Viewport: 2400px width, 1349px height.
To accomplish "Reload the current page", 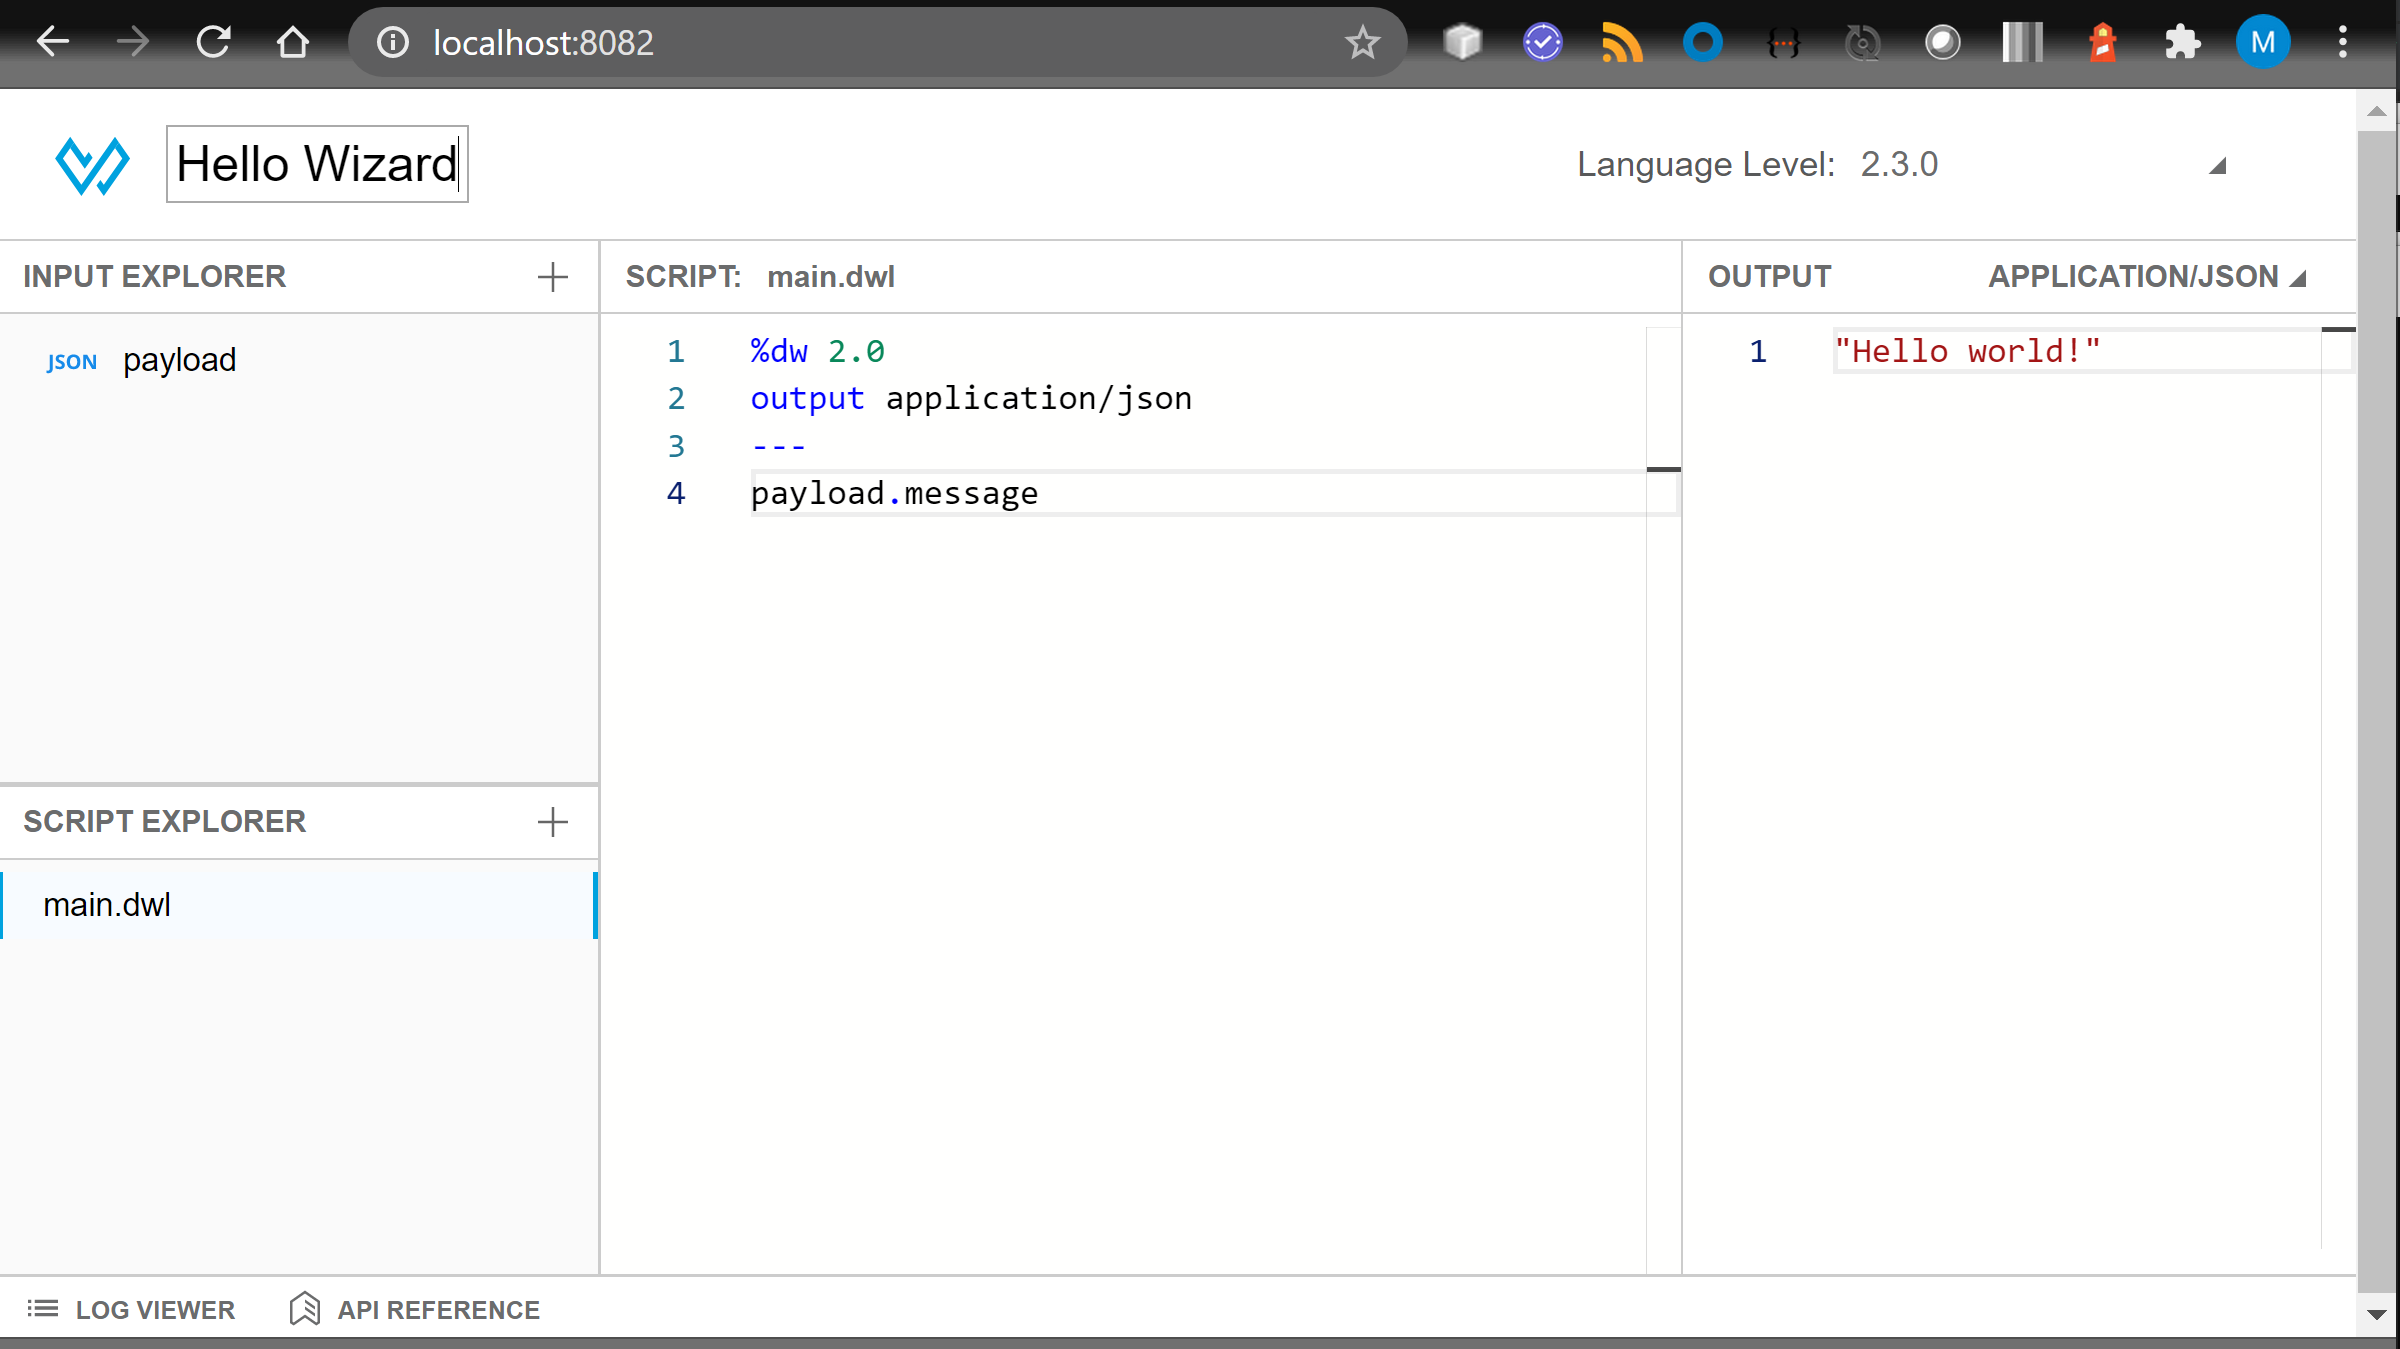I will click(x=213, y=42).
